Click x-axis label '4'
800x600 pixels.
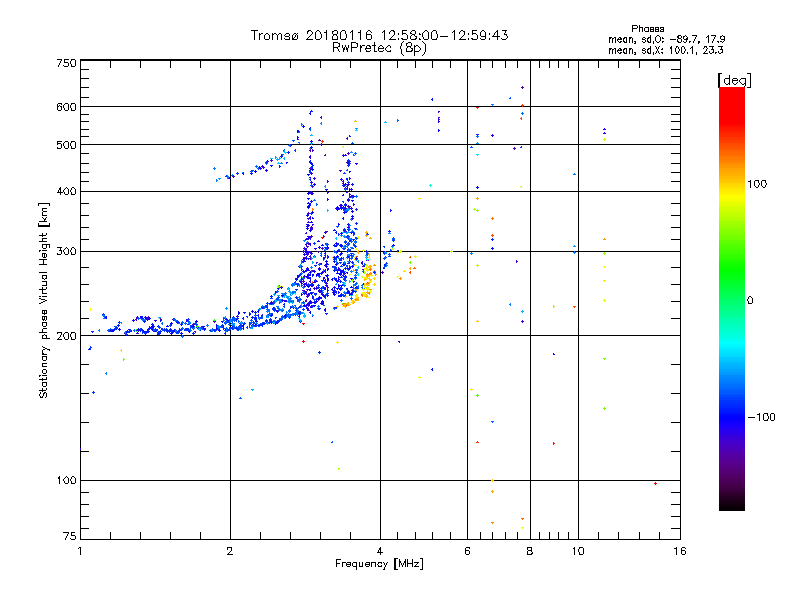(x=380, y=551)
